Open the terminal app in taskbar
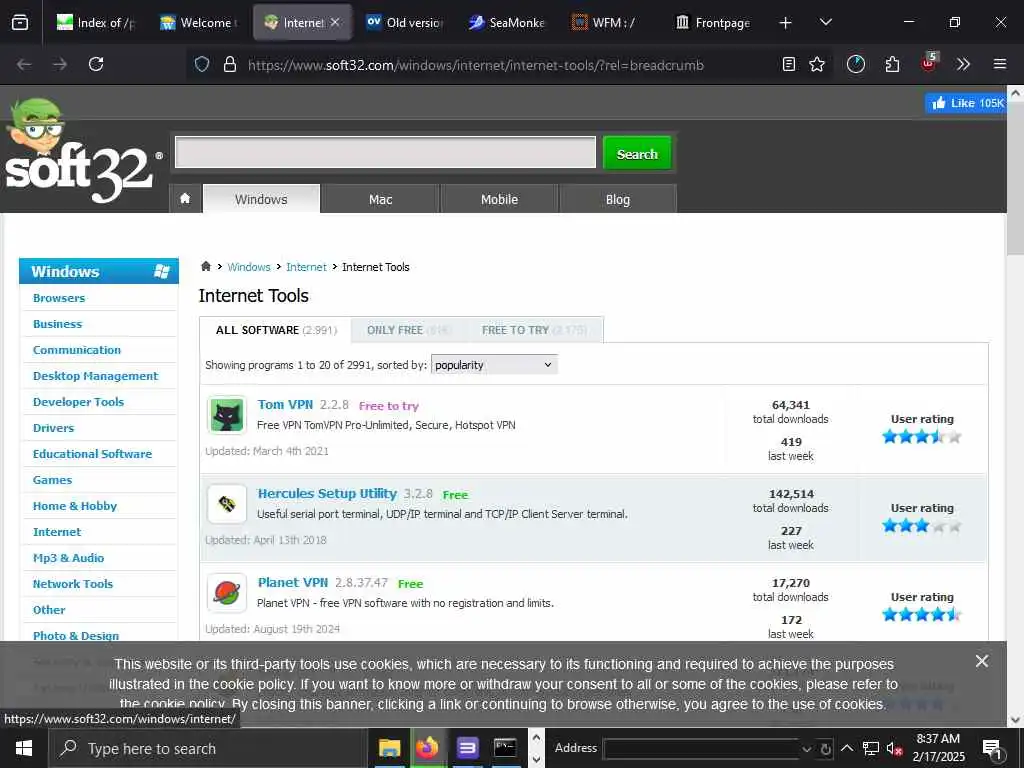The height and width of the screenshot is (768, 1024). point(505,748)
